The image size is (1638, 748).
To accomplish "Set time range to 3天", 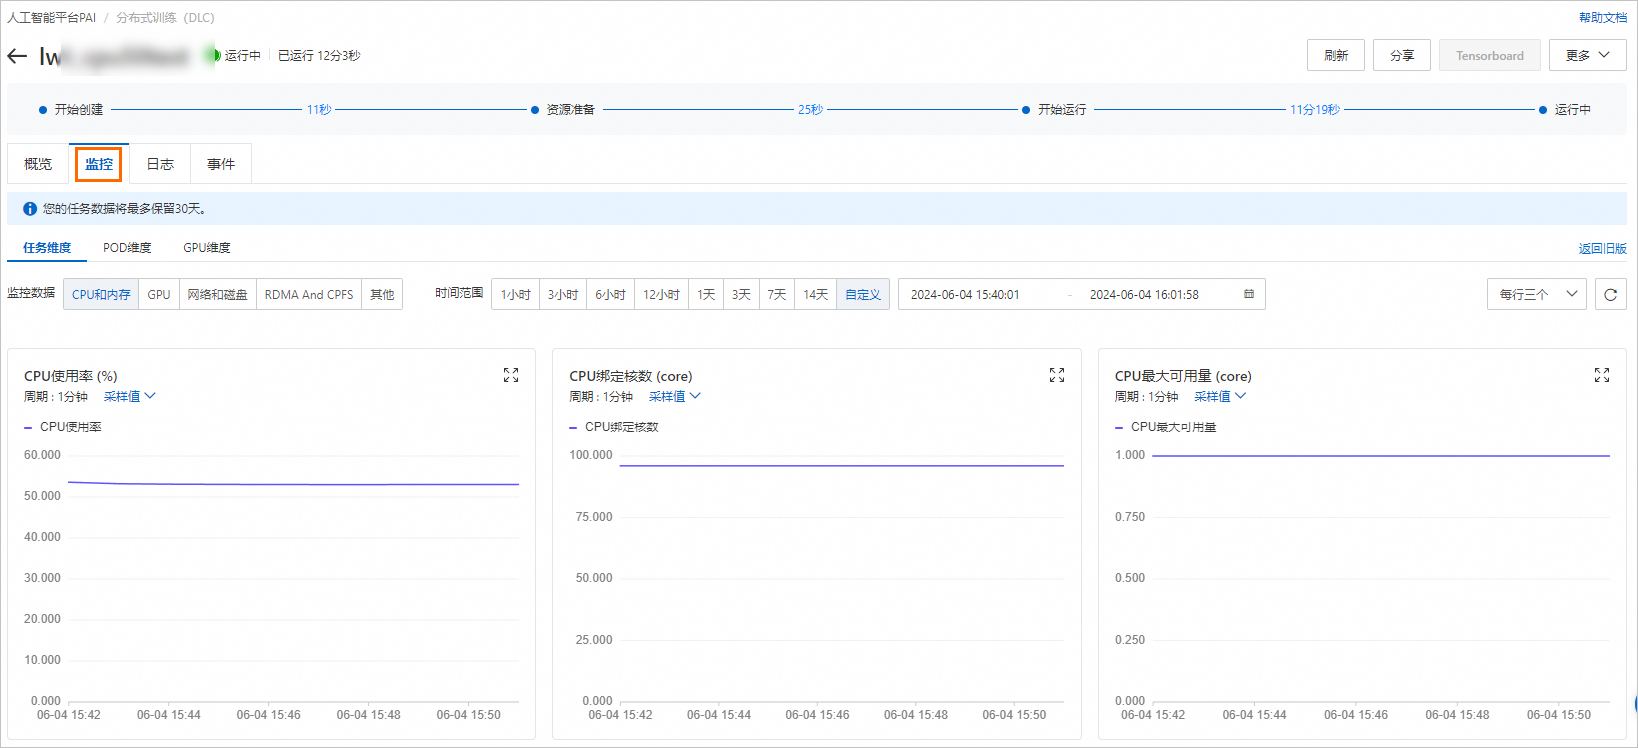I will coord(742,294).
